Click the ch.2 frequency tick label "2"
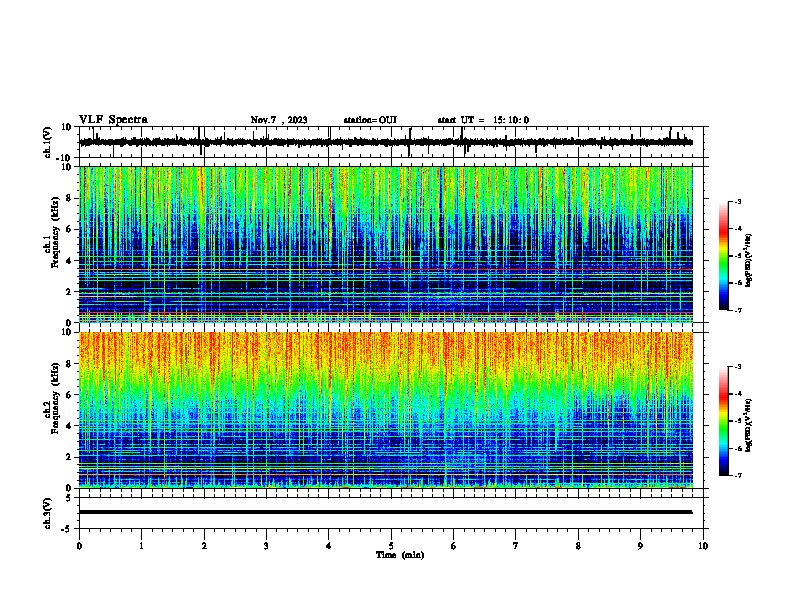The height and width of the screenshot is (612, 792). pos(69,457)
